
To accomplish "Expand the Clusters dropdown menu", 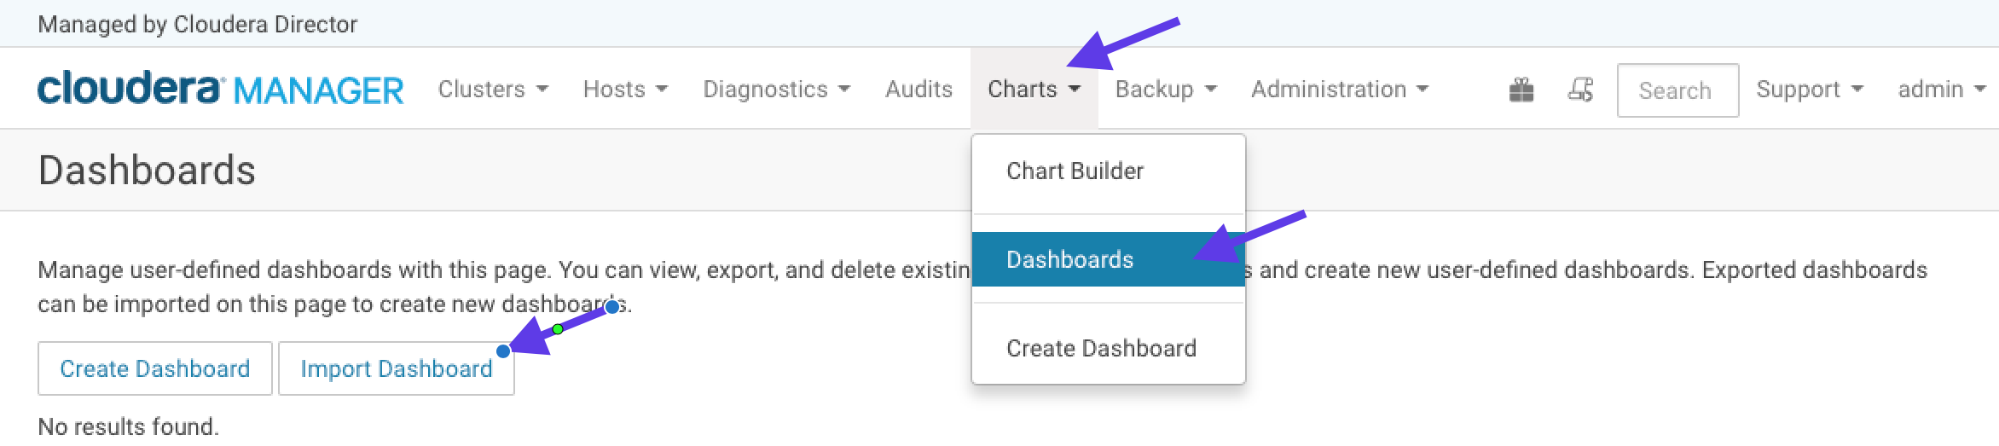I will 493,89.
